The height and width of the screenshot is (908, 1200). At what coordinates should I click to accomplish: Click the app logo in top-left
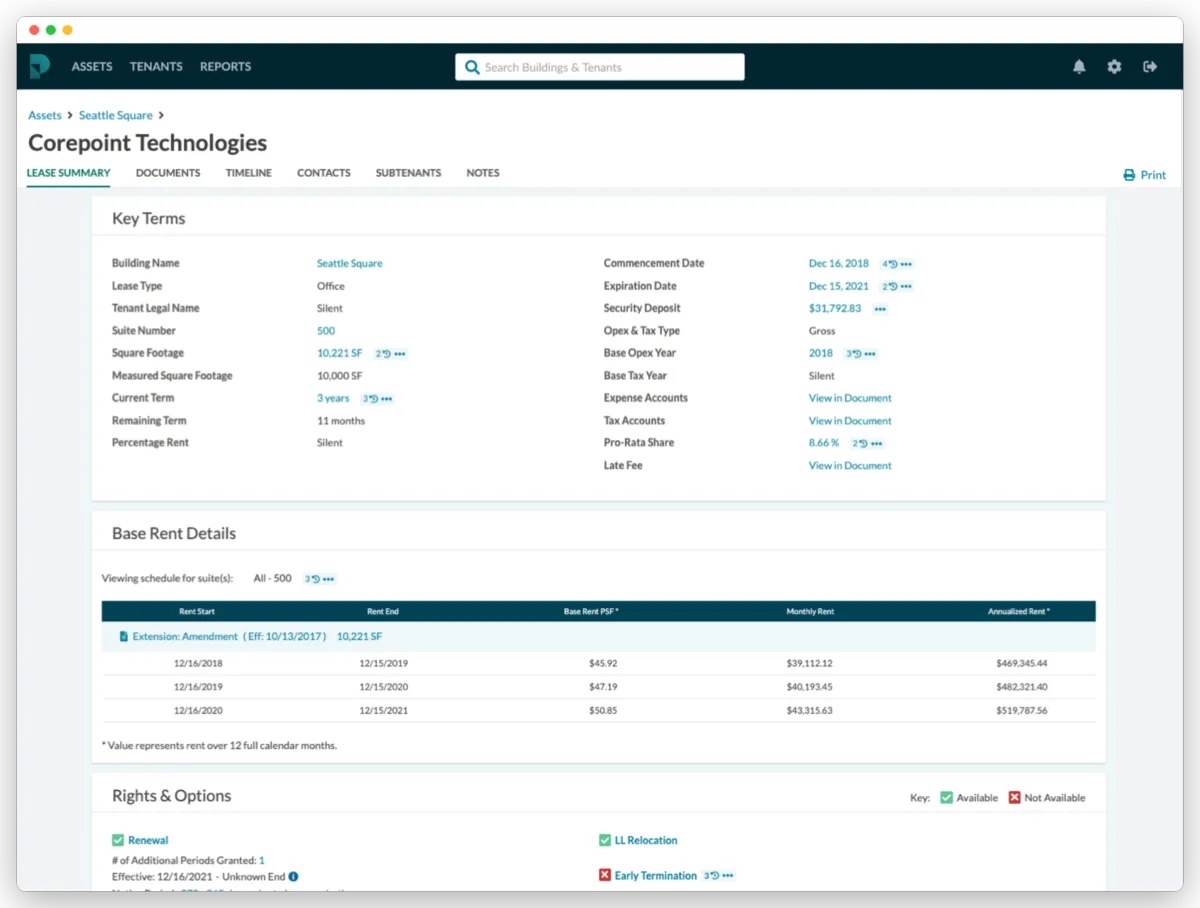(x=39, y=67)
